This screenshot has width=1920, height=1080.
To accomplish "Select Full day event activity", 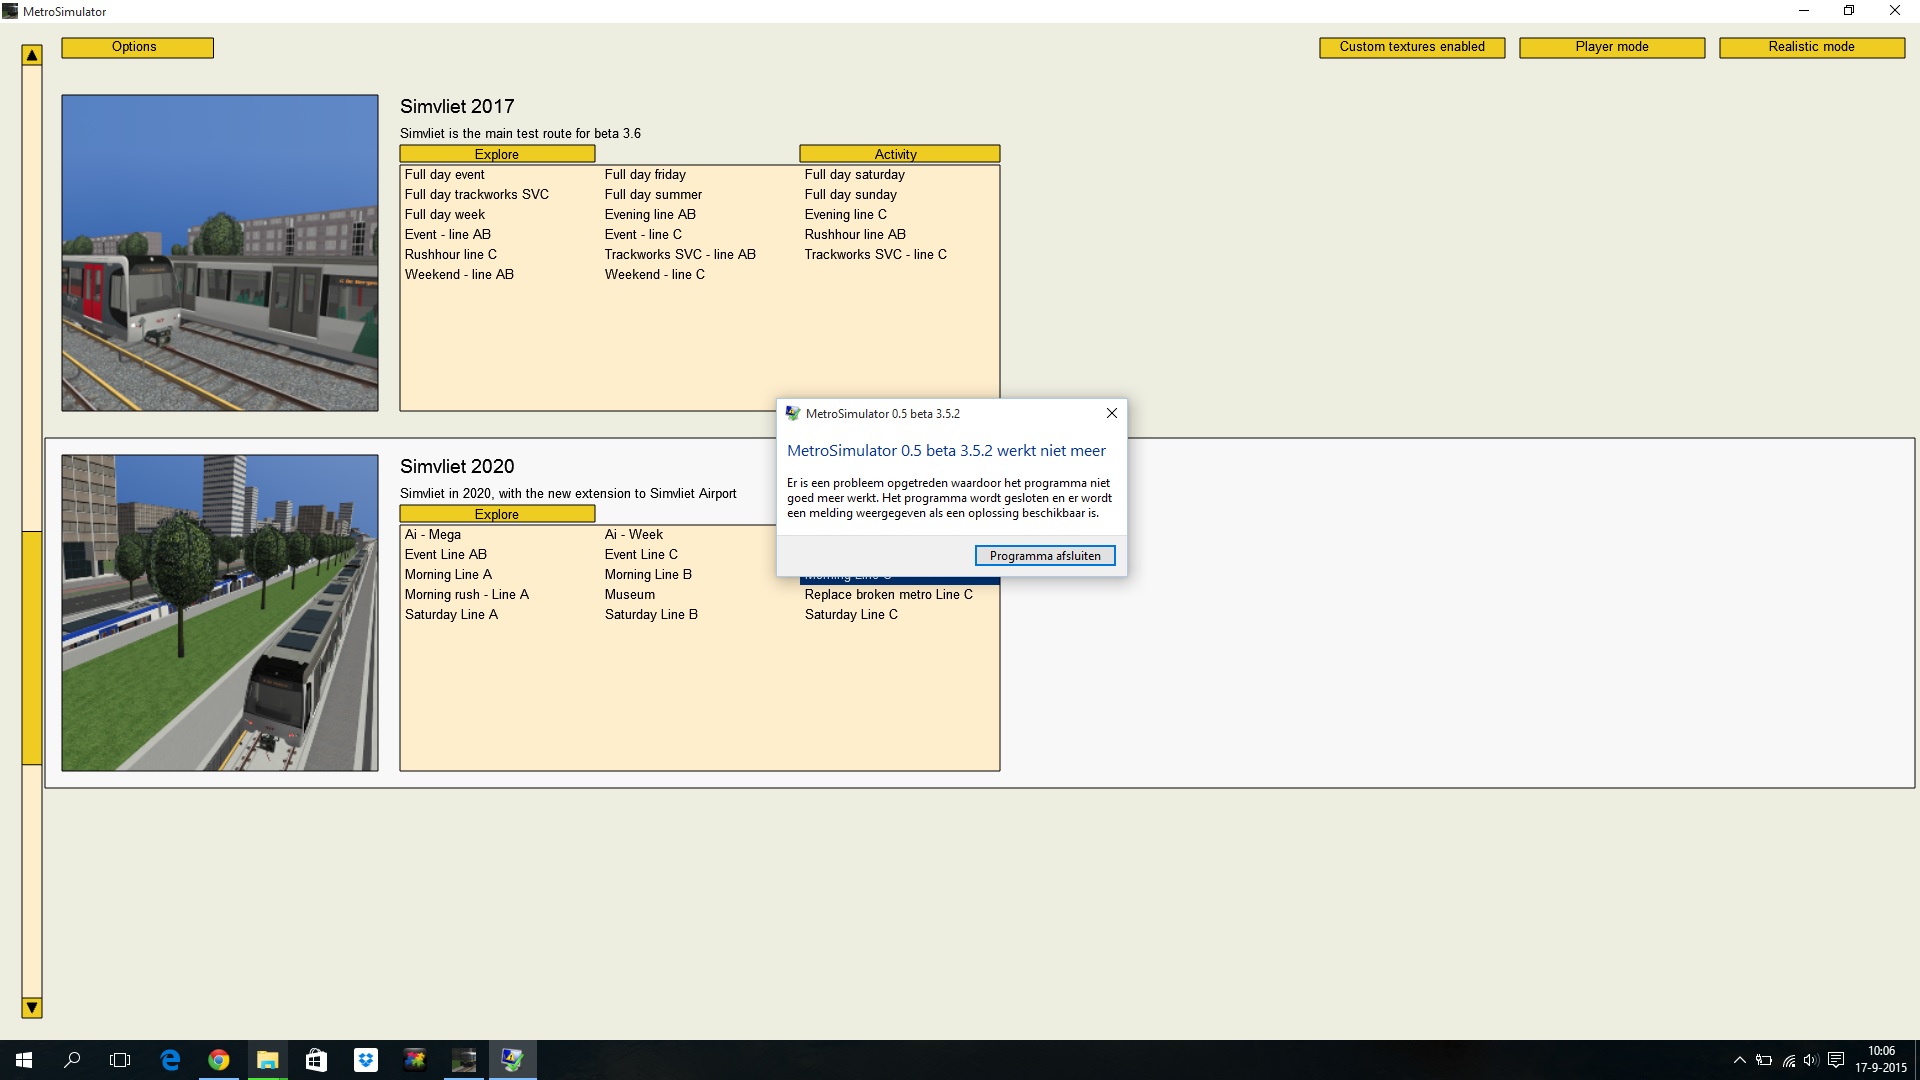I will (x=444, y=174).
